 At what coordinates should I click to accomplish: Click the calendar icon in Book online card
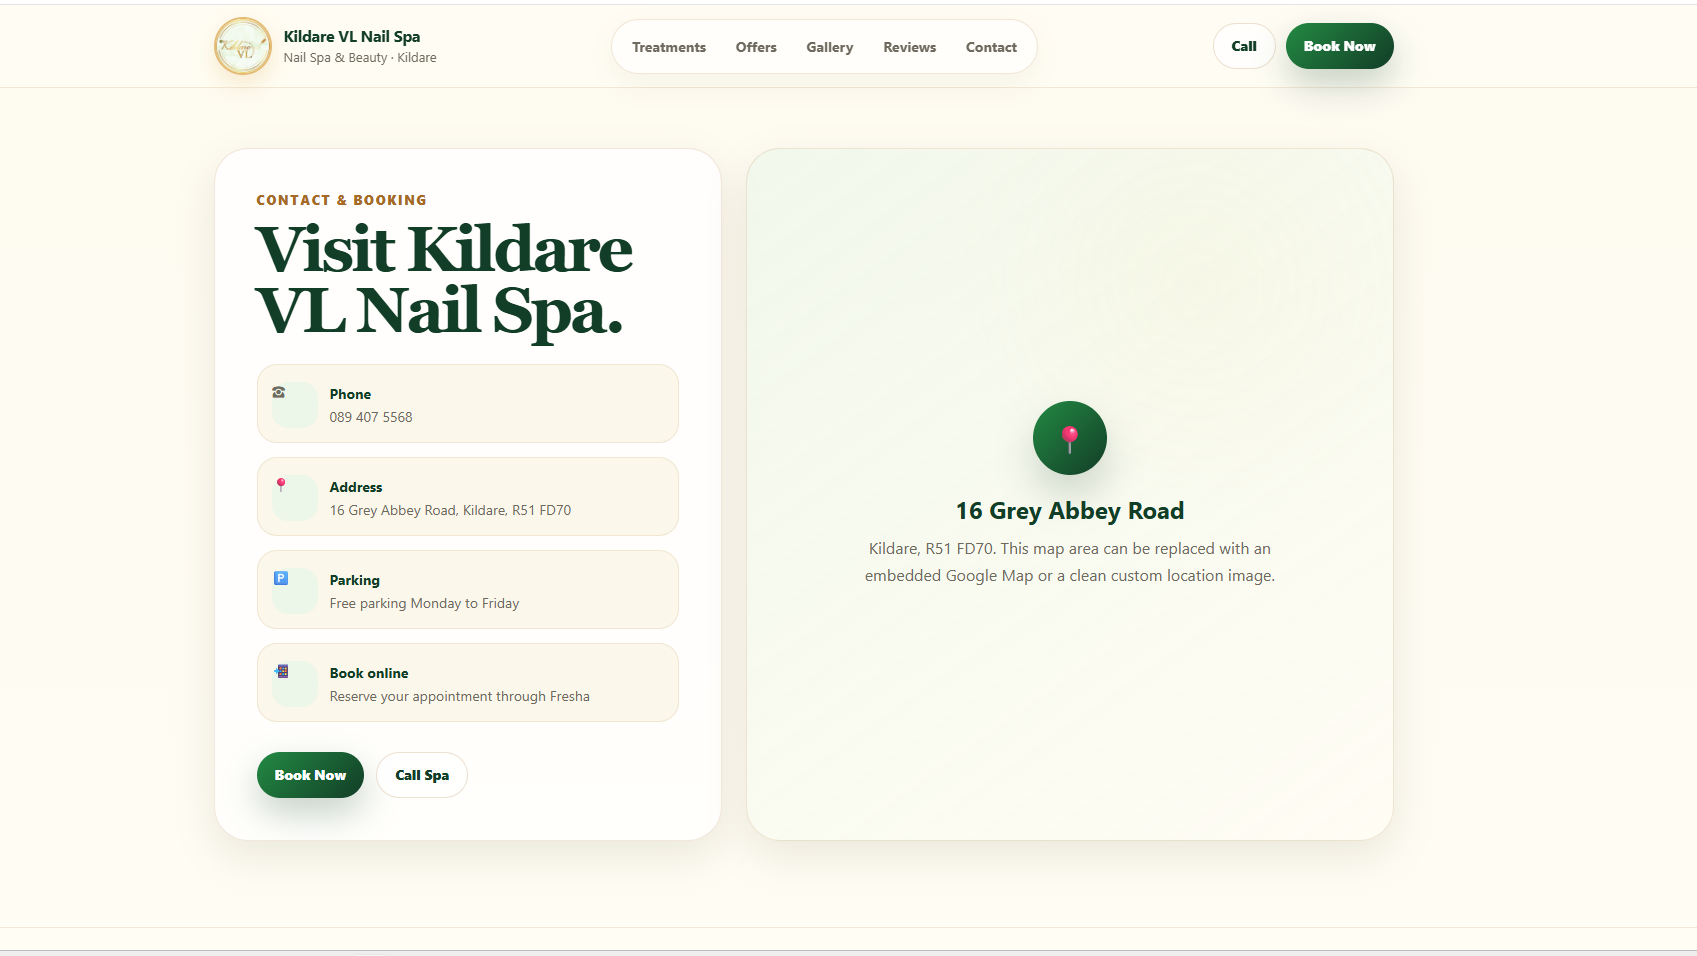(x=282, y=671)
